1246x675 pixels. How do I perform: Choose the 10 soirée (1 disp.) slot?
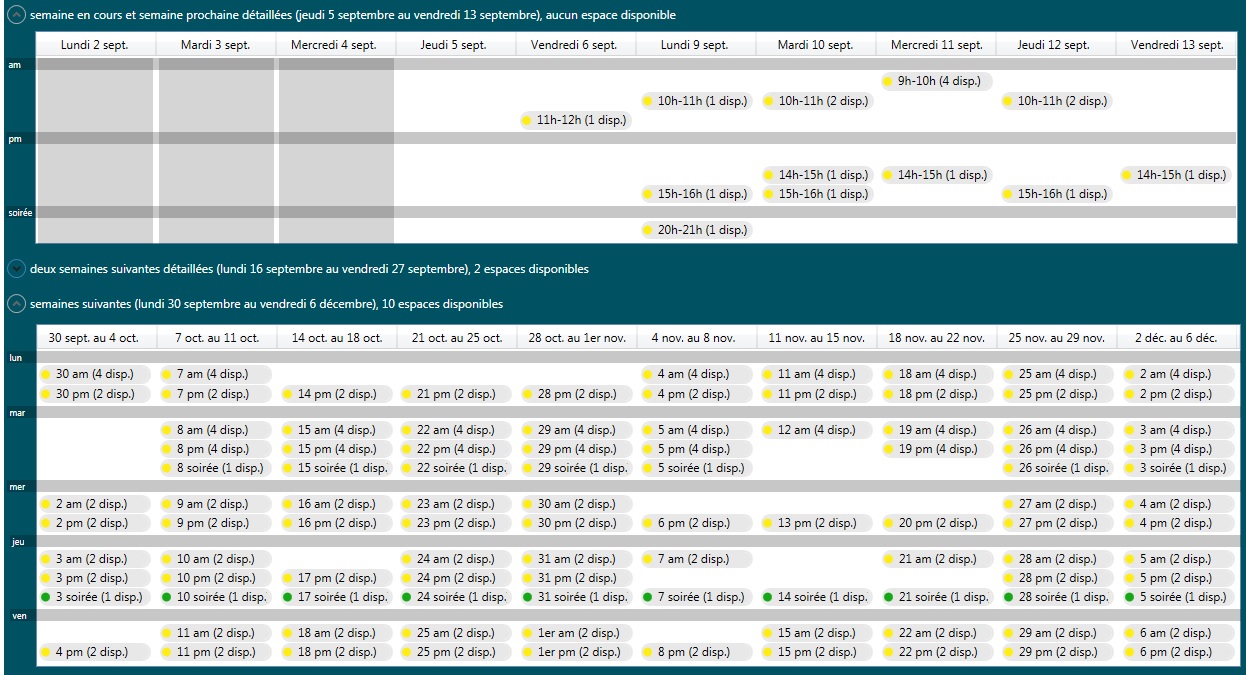pos(215,597)
